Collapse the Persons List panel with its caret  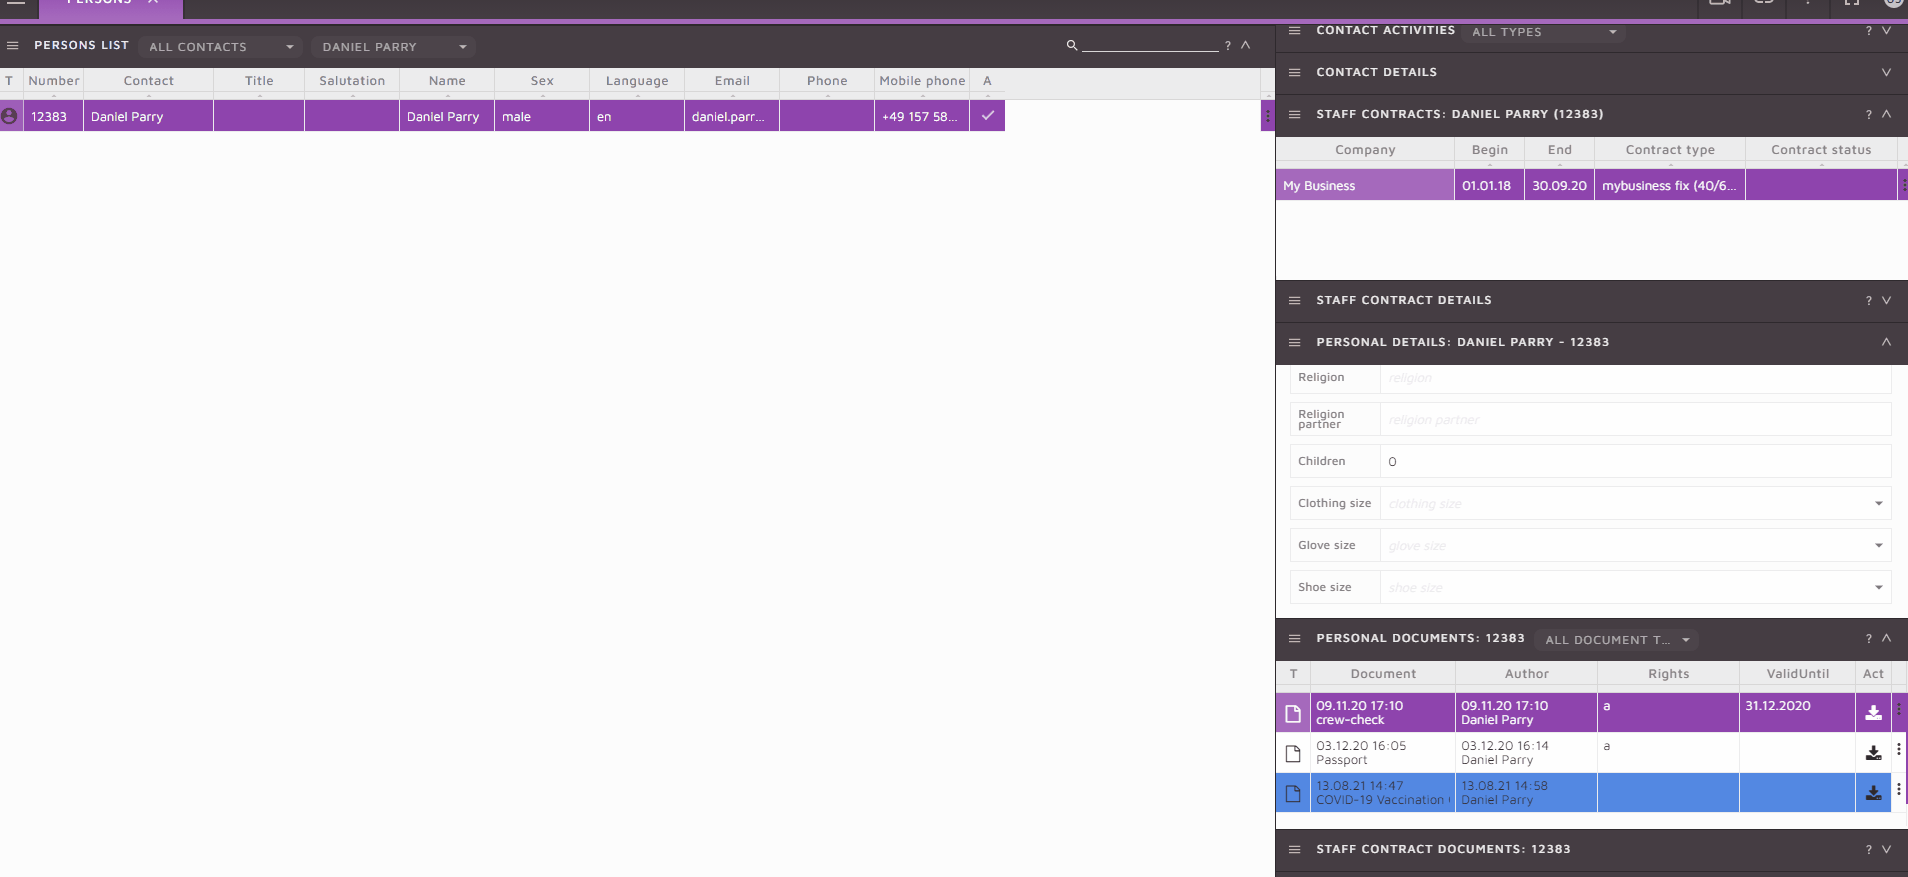1246,45
